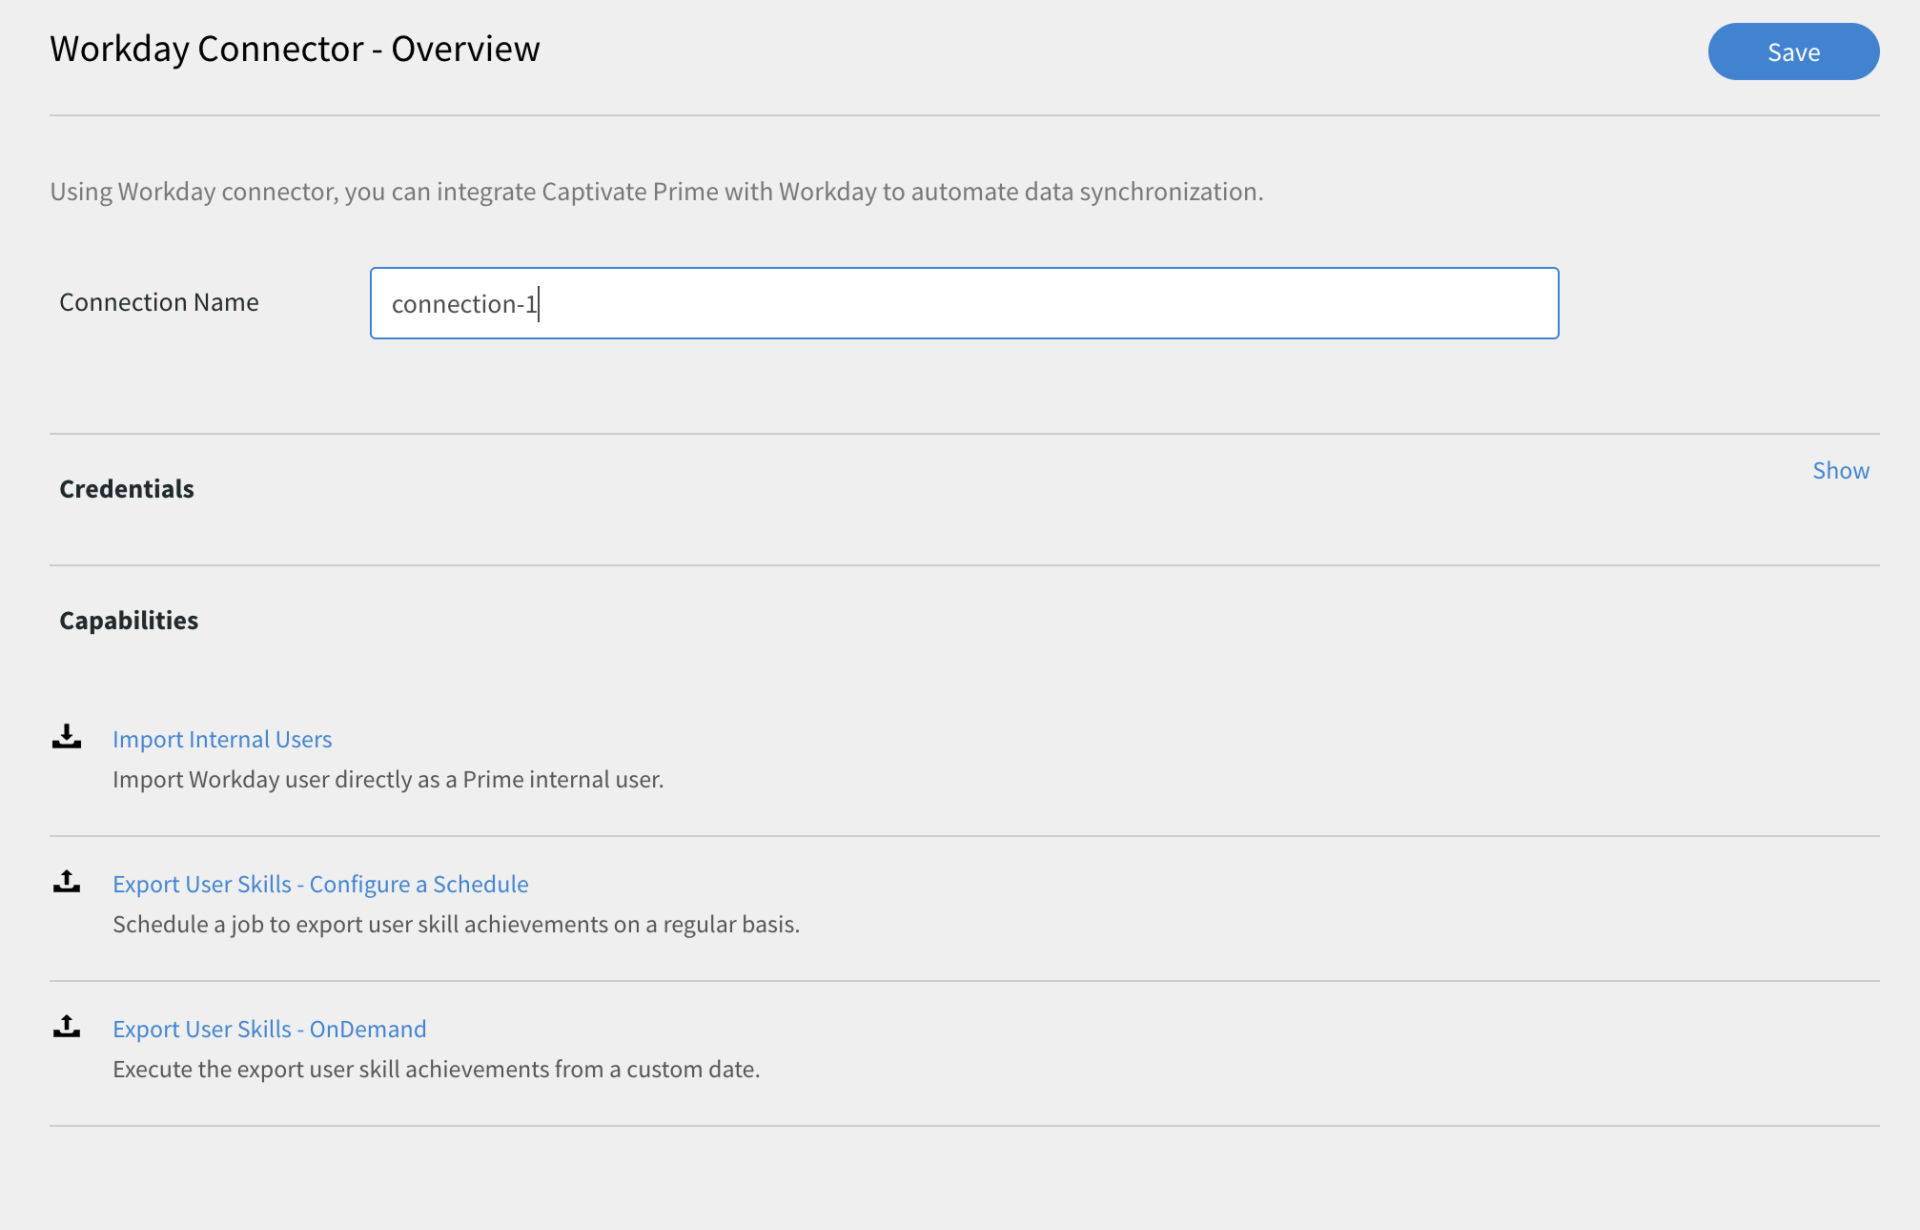This screenshot has width=1920, height=1230.
Task: Click the Export User Skills Configure a Schedule link
Action: pos(319,882)
